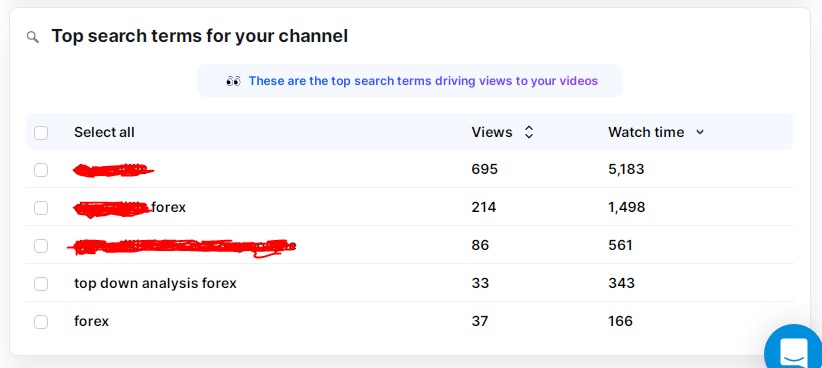This screenshot has height=368, width=822.
Task: Click the 'Select all' label
Action: (104, 132)
